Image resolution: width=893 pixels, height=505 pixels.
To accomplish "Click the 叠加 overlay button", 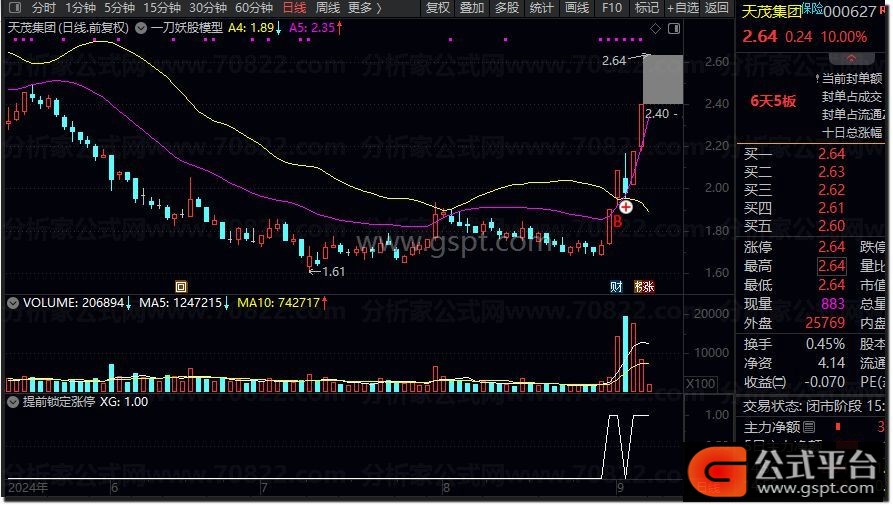I will 472,8.
